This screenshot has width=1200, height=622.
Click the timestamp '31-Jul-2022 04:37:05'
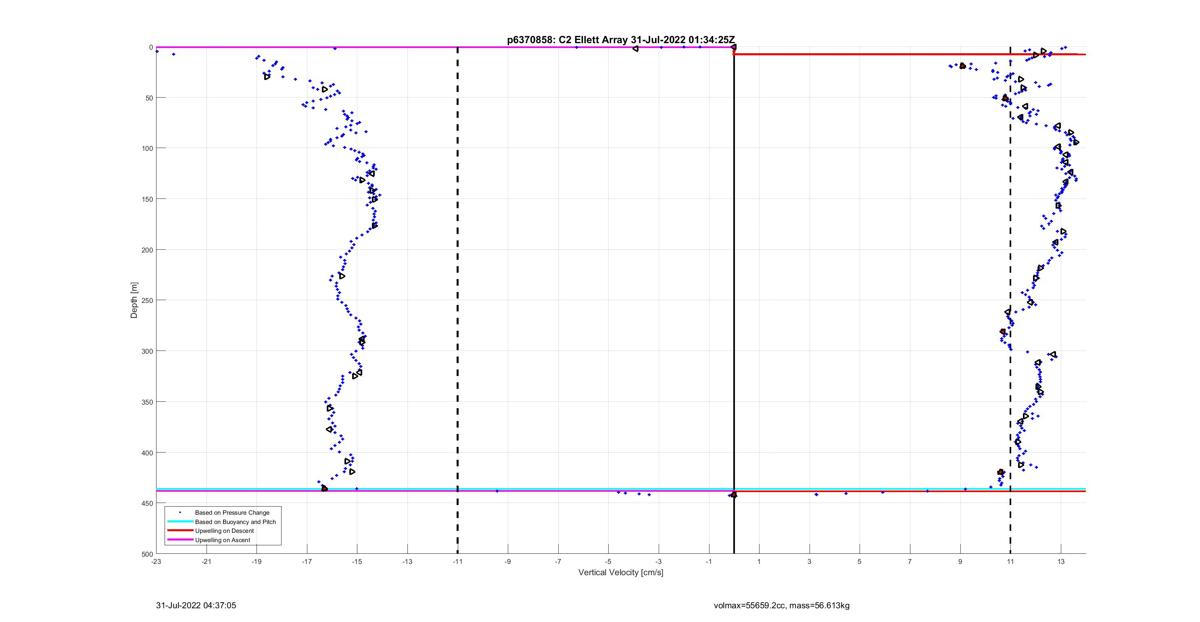tap(196, 605)
